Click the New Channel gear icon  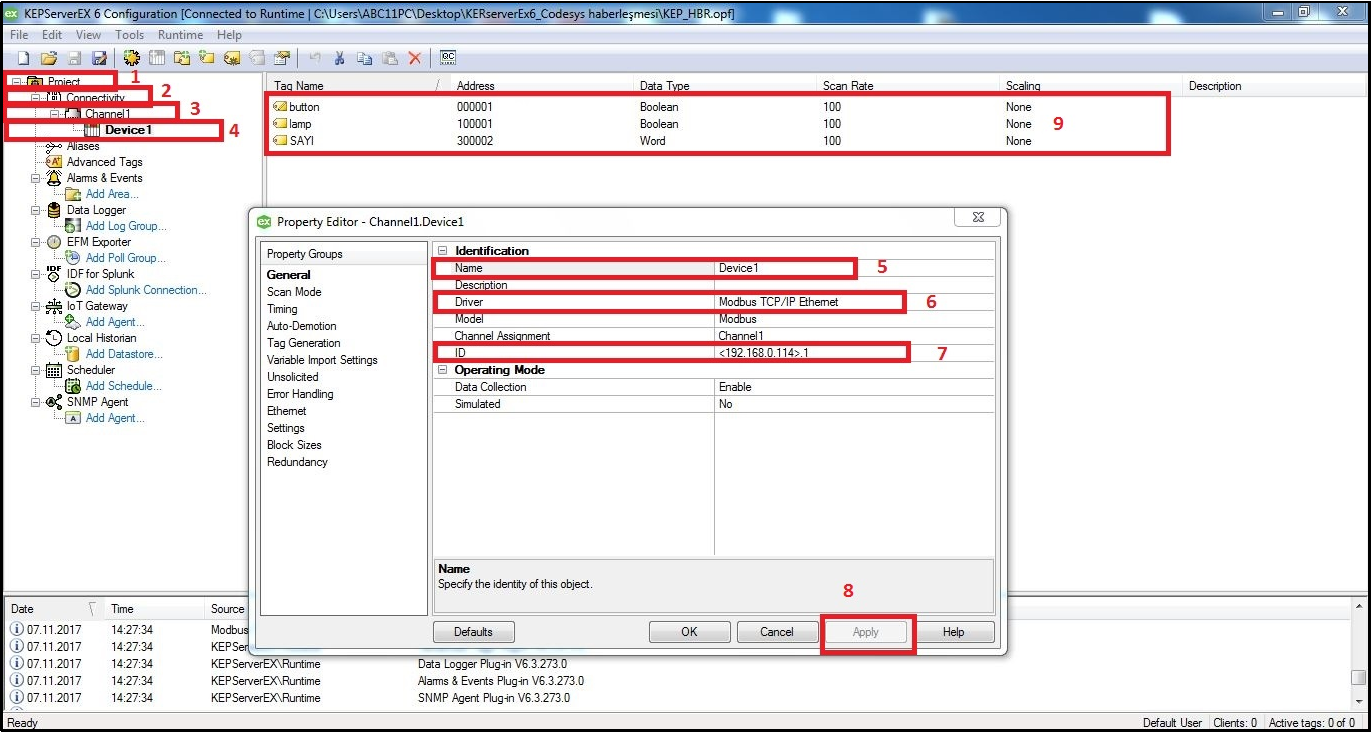[131, 58]
